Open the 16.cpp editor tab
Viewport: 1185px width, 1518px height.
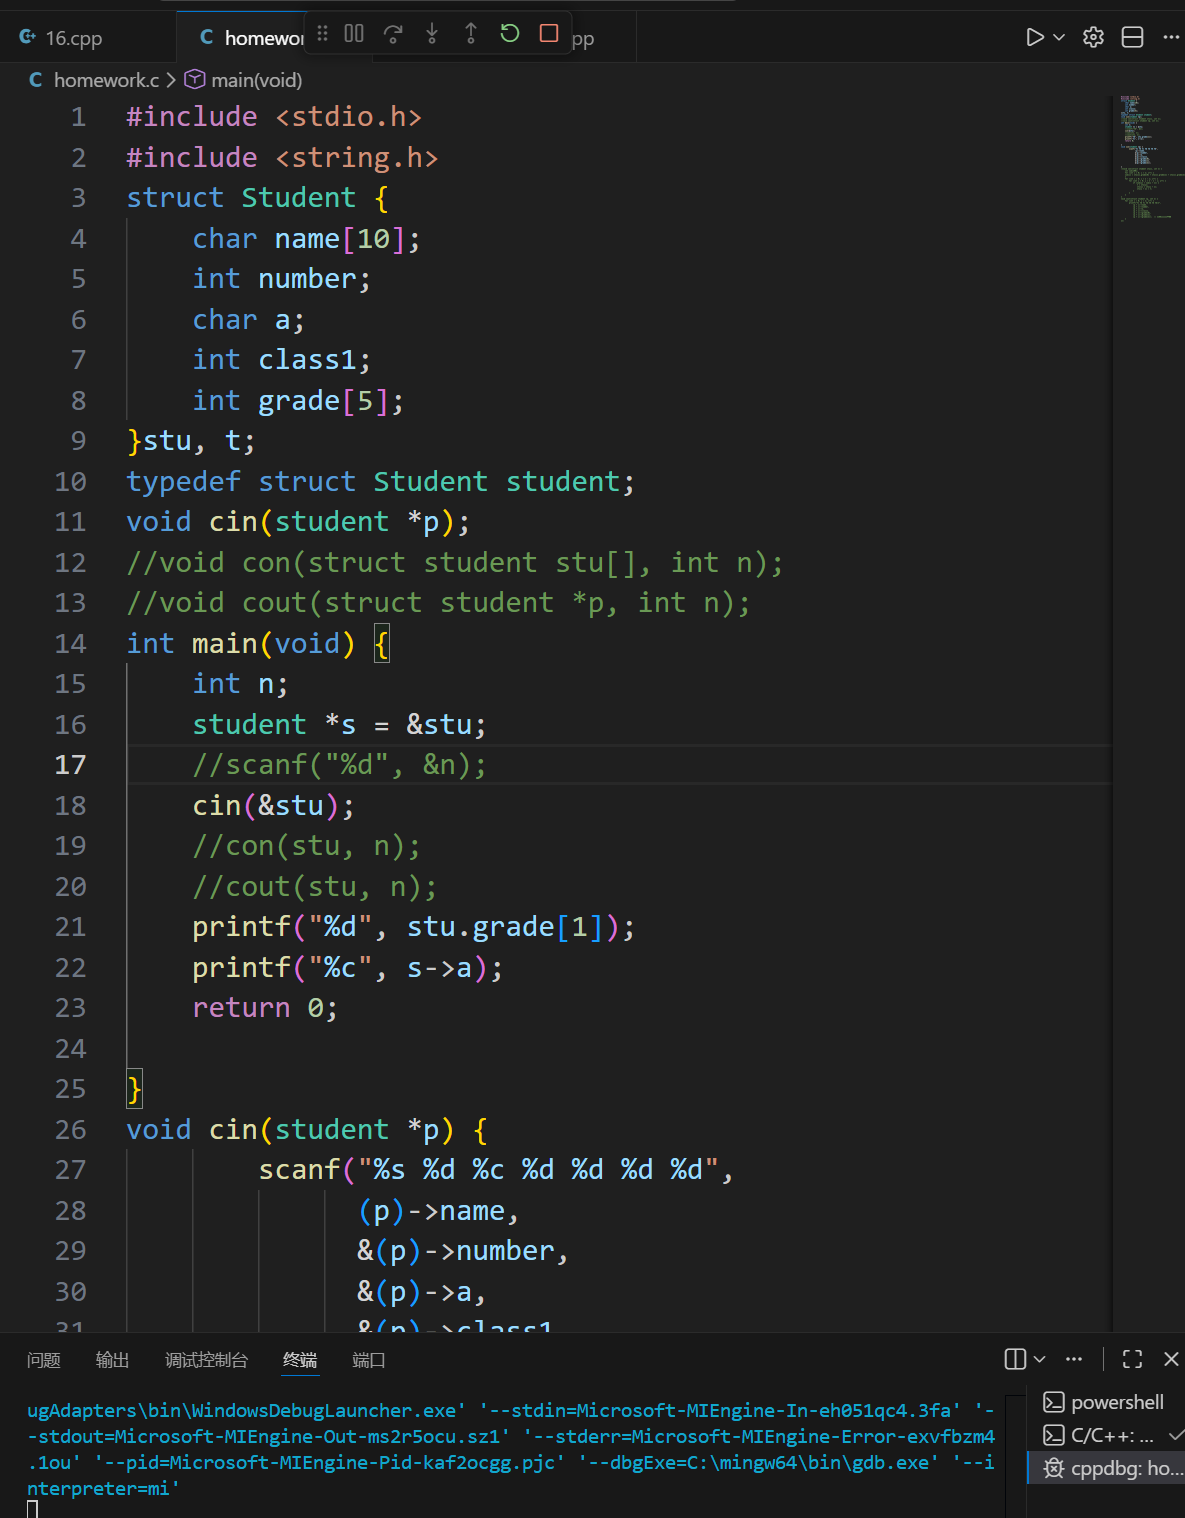click(x=74, y=38)
